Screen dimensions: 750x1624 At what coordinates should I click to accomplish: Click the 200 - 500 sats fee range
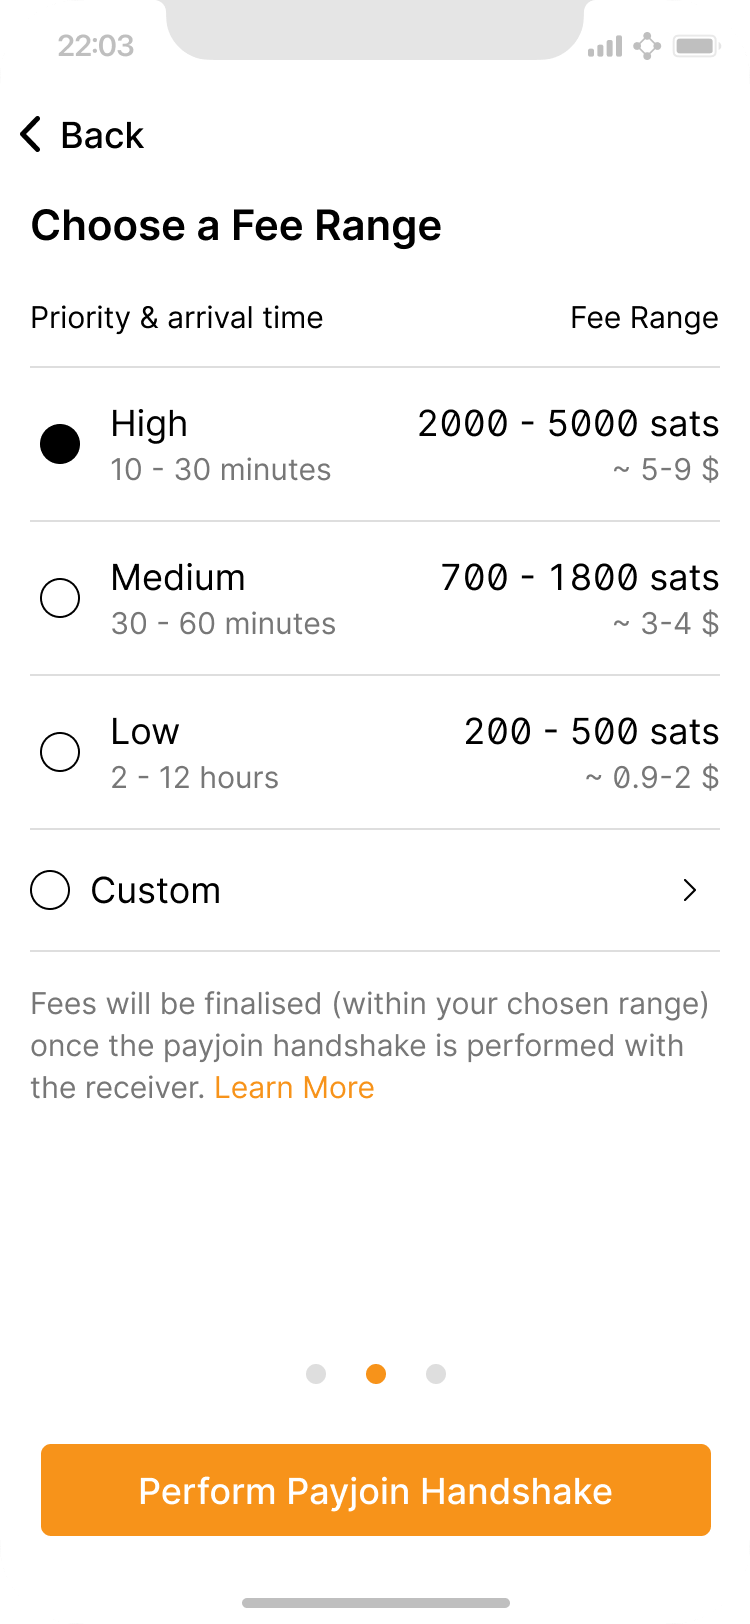click(591, 732)
